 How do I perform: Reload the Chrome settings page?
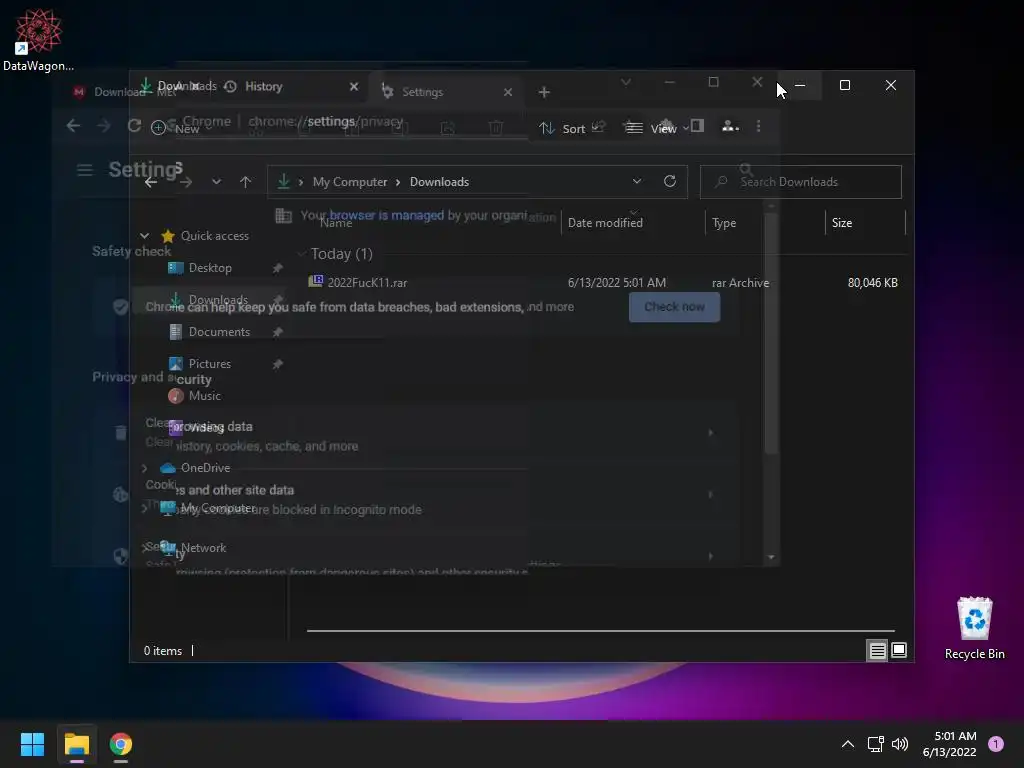click(135, 125)
